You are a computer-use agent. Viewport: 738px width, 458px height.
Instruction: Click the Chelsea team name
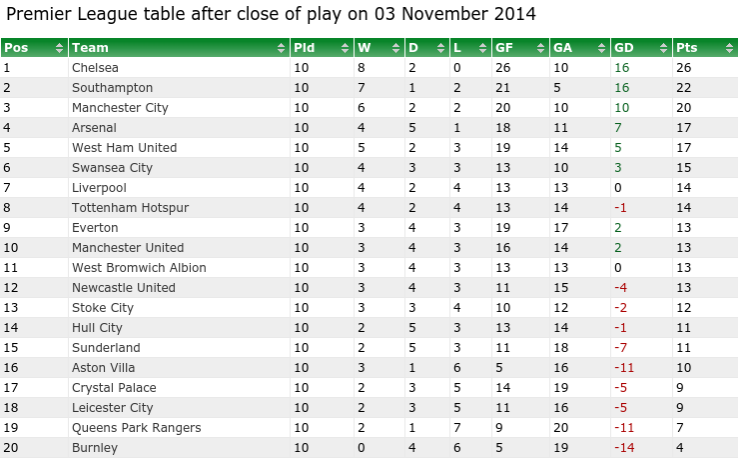(x=95, y=68)
